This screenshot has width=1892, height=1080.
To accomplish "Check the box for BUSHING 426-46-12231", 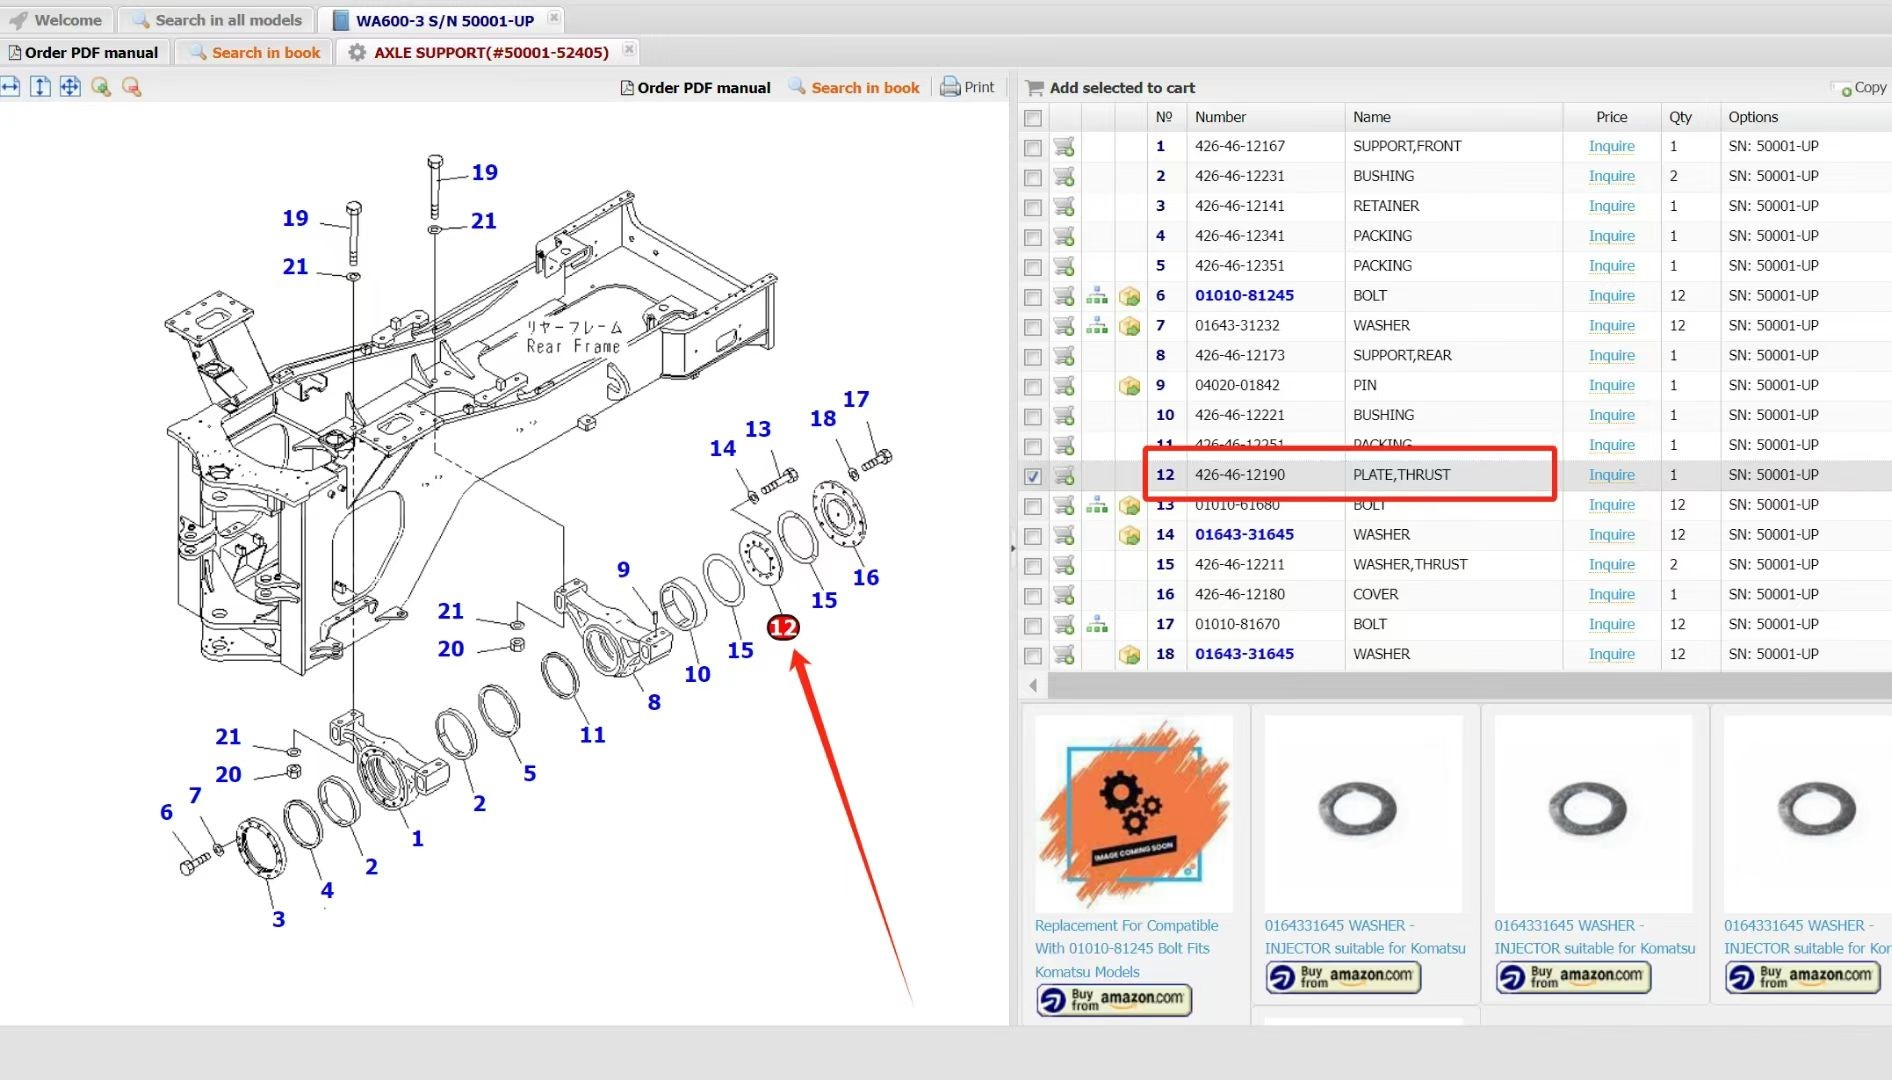I will [x=1033, y=178].
